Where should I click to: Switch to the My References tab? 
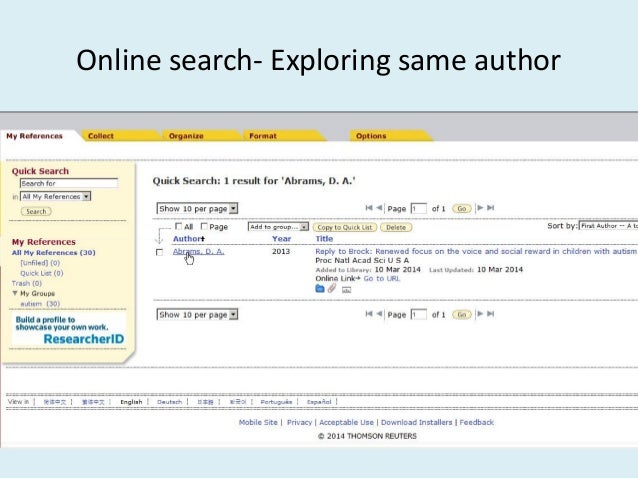(35, 136)
